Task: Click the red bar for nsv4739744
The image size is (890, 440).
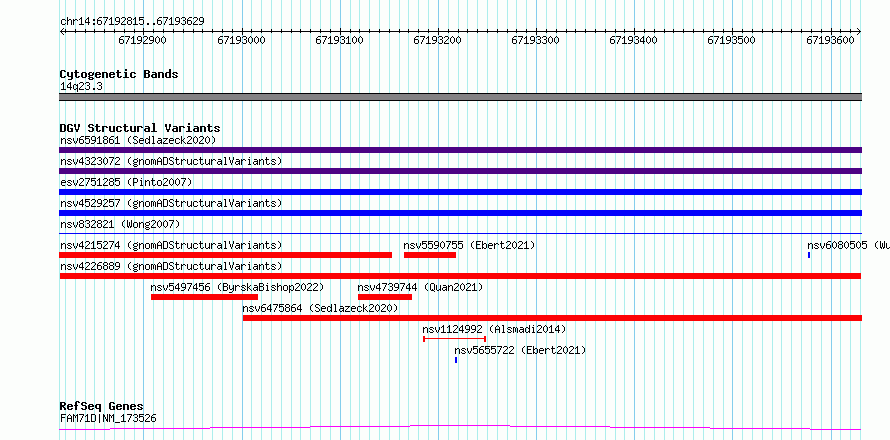Action: [385, 297]
